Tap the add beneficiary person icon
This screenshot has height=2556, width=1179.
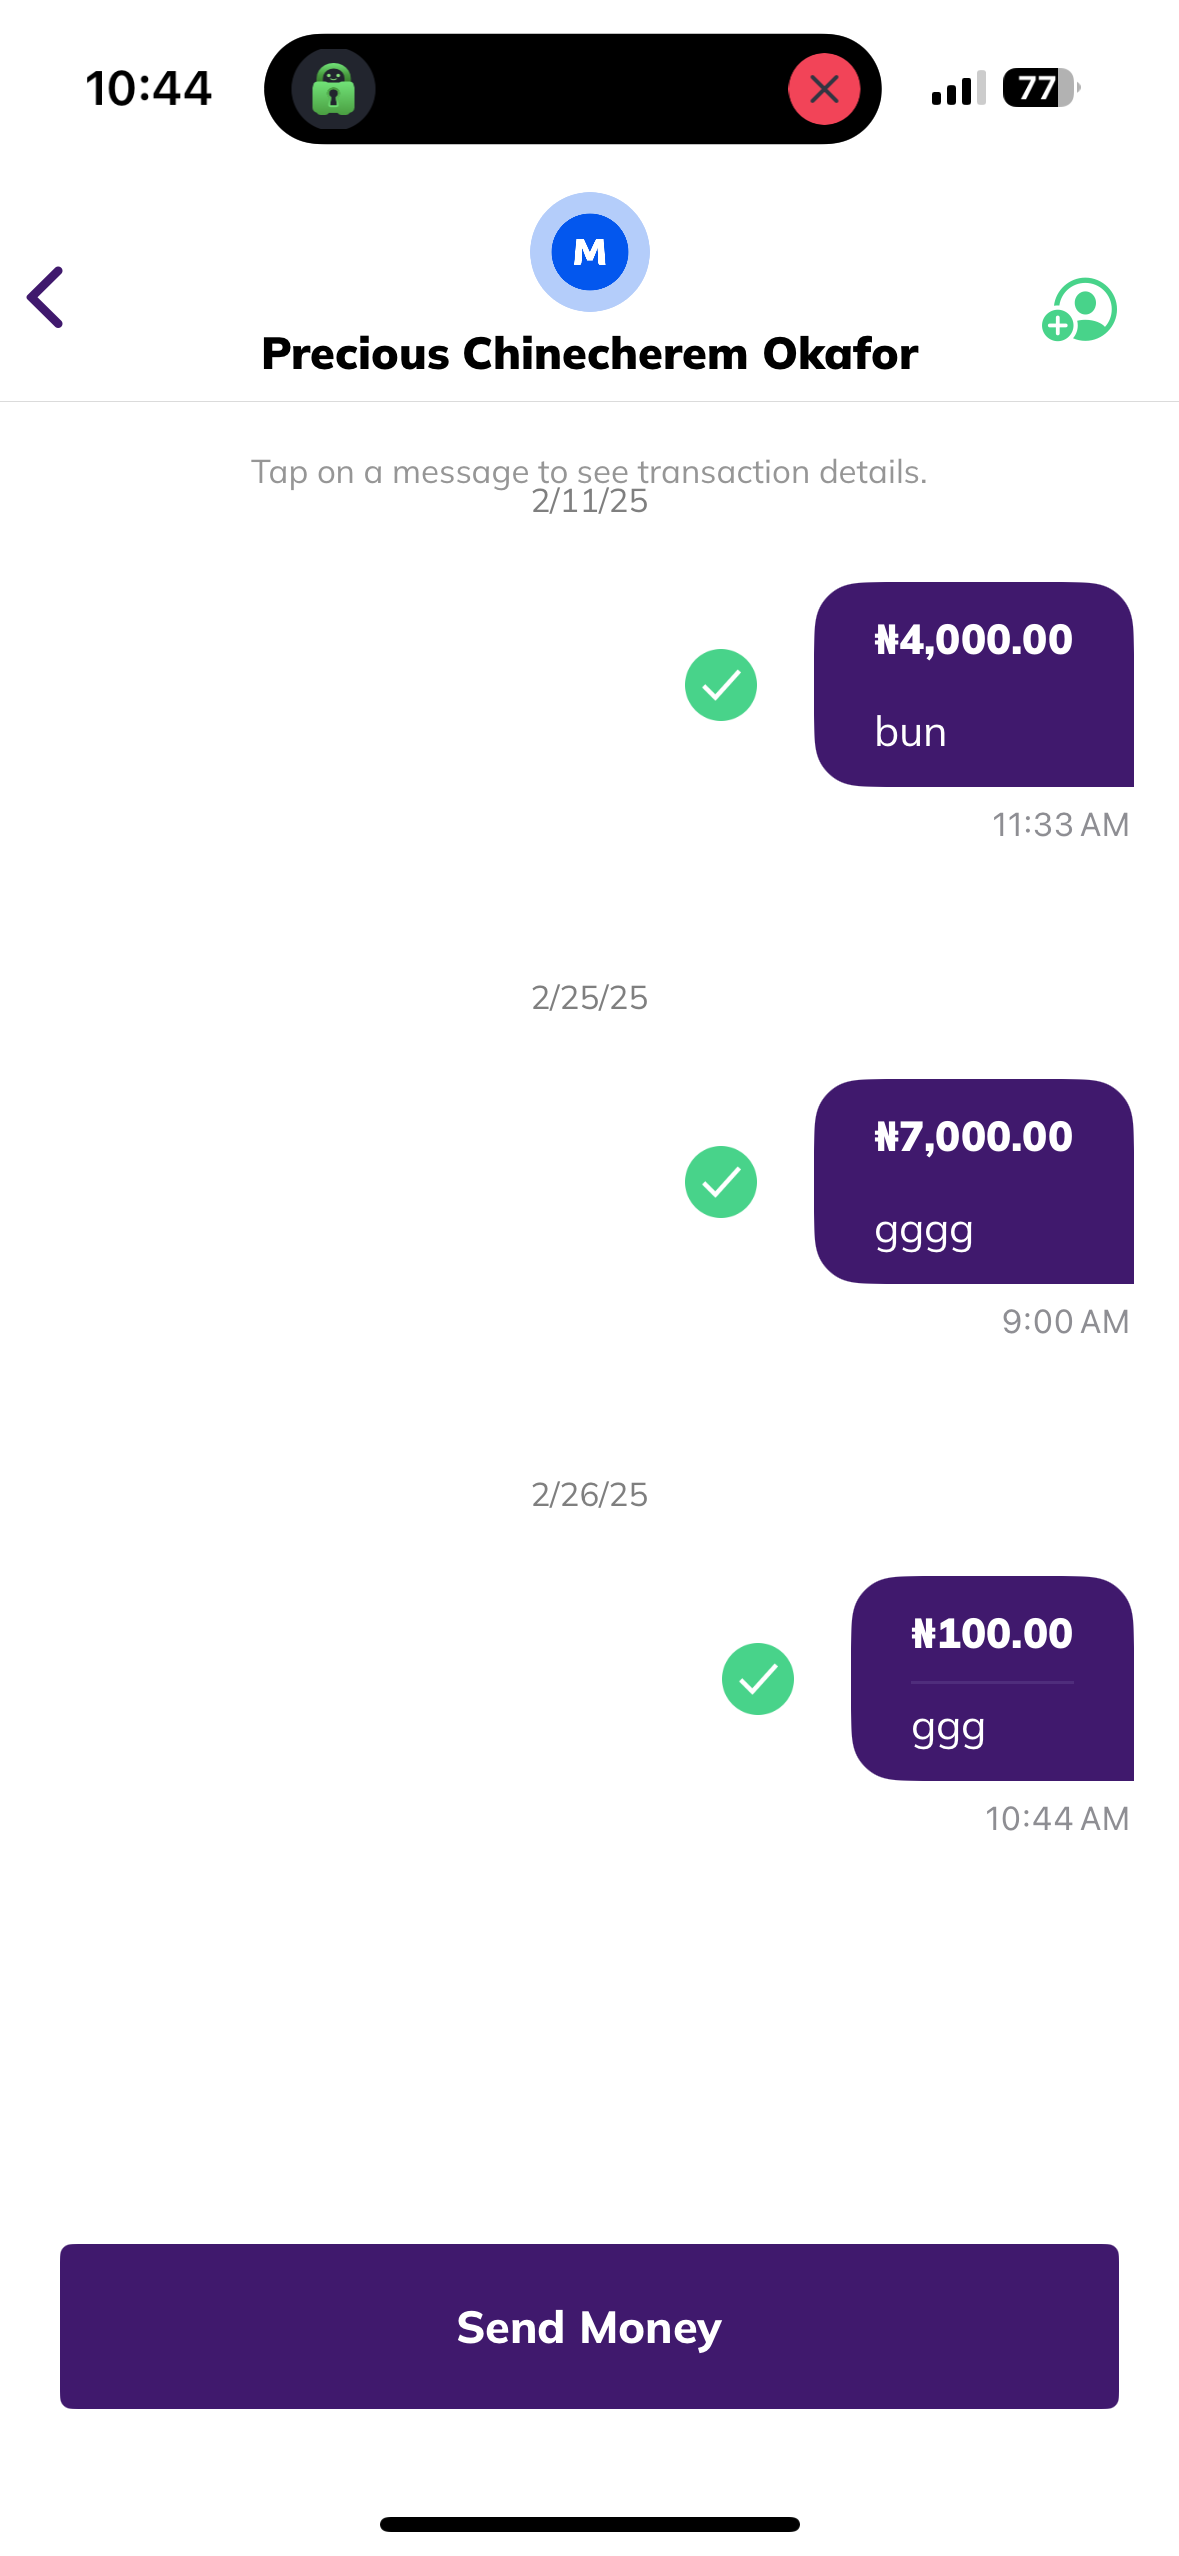(x=1079, y=309)
